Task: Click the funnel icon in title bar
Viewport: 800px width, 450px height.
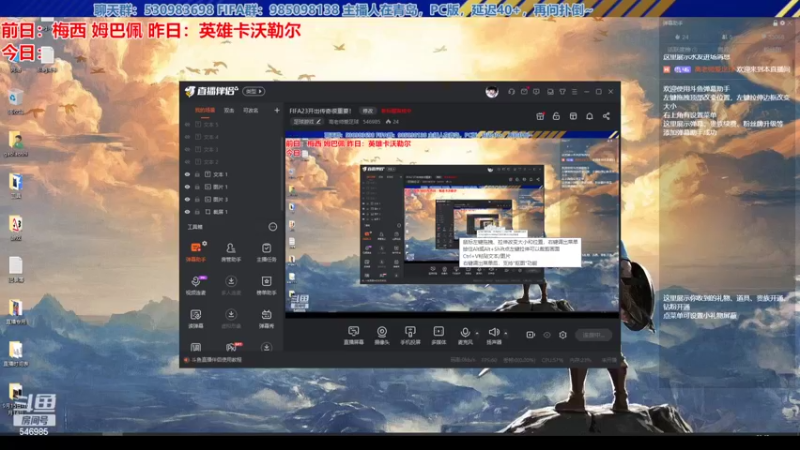Action: [562, 91]
